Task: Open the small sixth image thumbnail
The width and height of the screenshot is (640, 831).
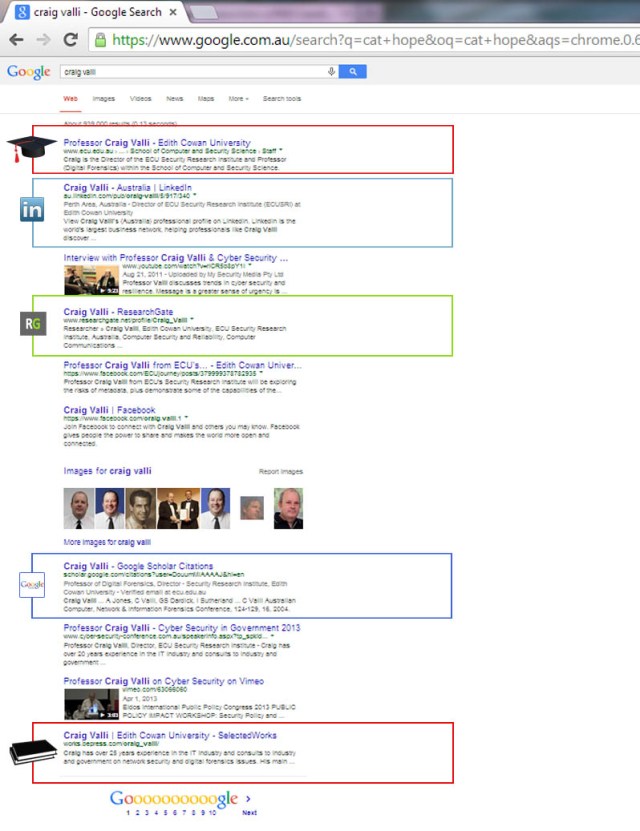Action: click(252, 508)
